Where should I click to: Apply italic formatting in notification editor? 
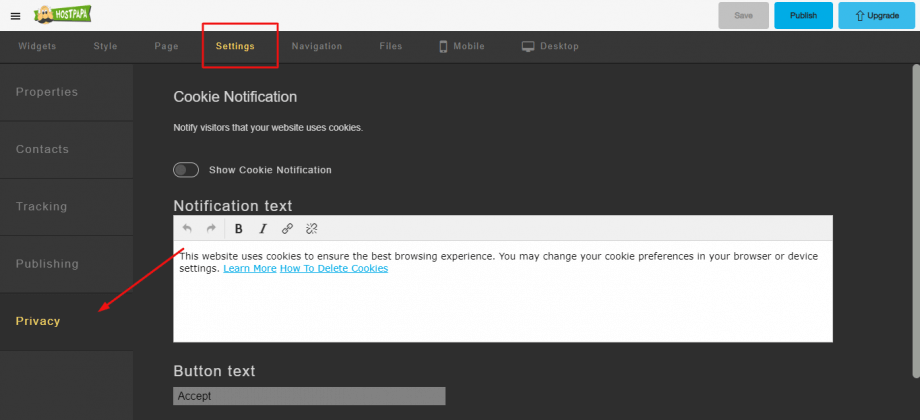tap(263, 229)
